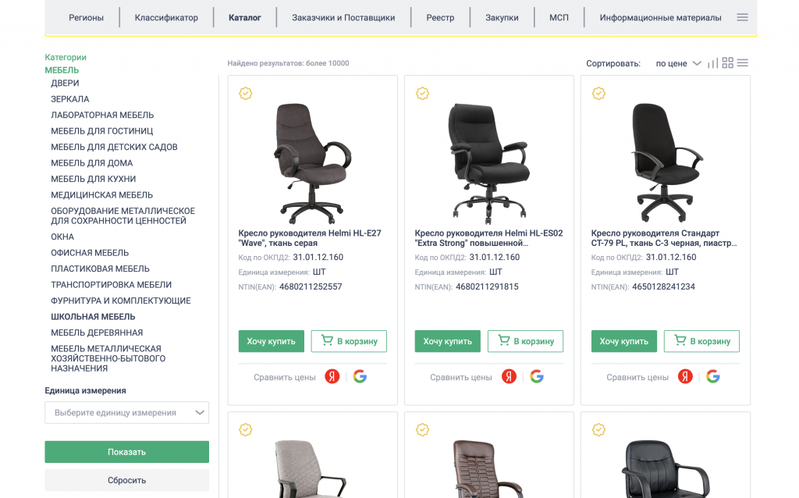Expand the ОФИСНАЯ МЕБЕЛЬ category
Screen dimensions: 799x498
(x=90, y=253)
